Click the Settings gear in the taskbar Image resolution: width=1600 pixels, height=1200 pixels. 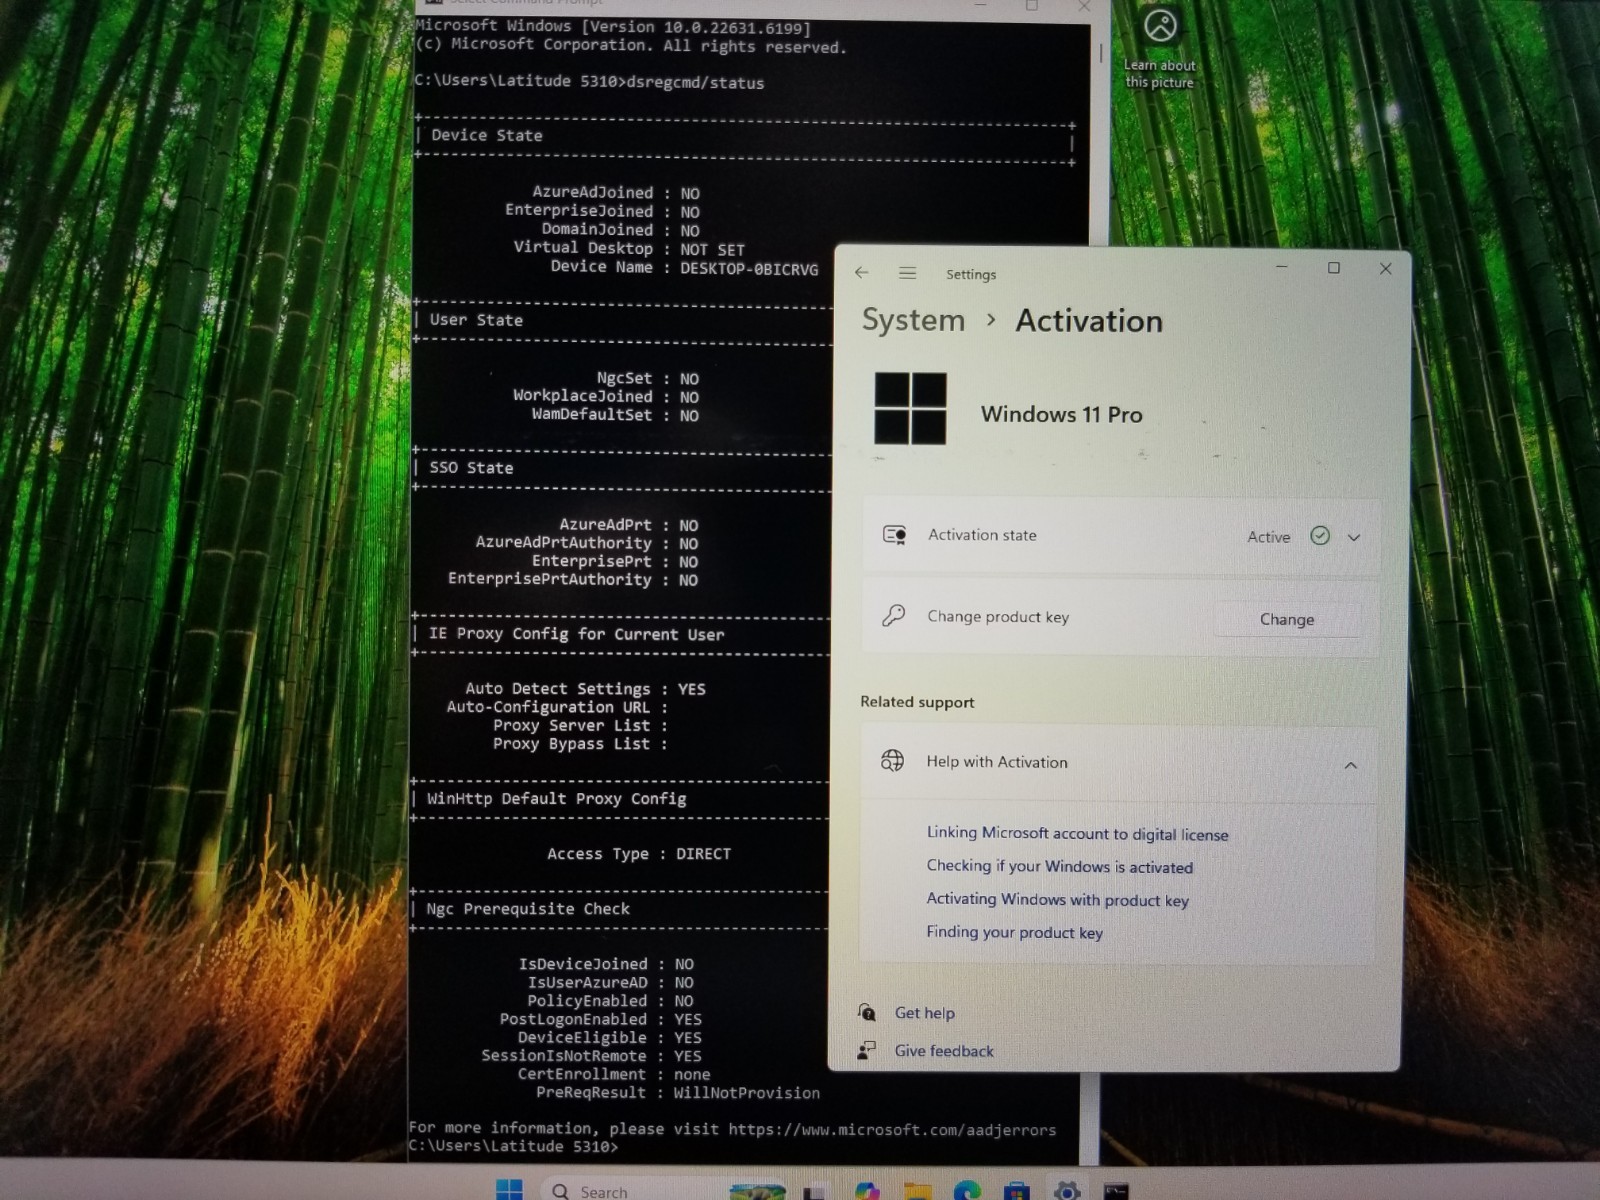point(1067,1190)
